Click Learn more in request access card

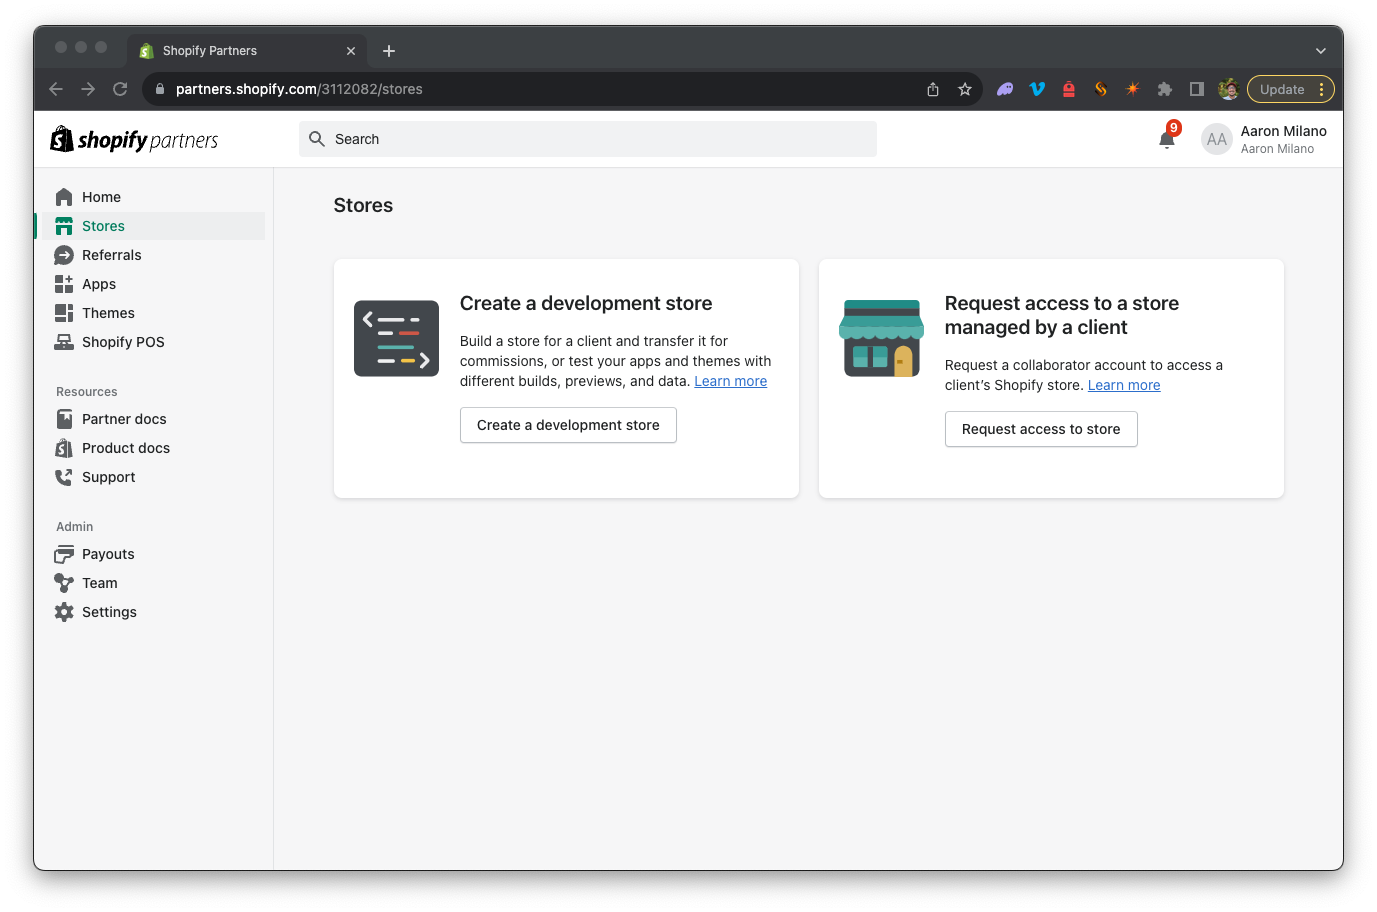(x=1124, y=385)
